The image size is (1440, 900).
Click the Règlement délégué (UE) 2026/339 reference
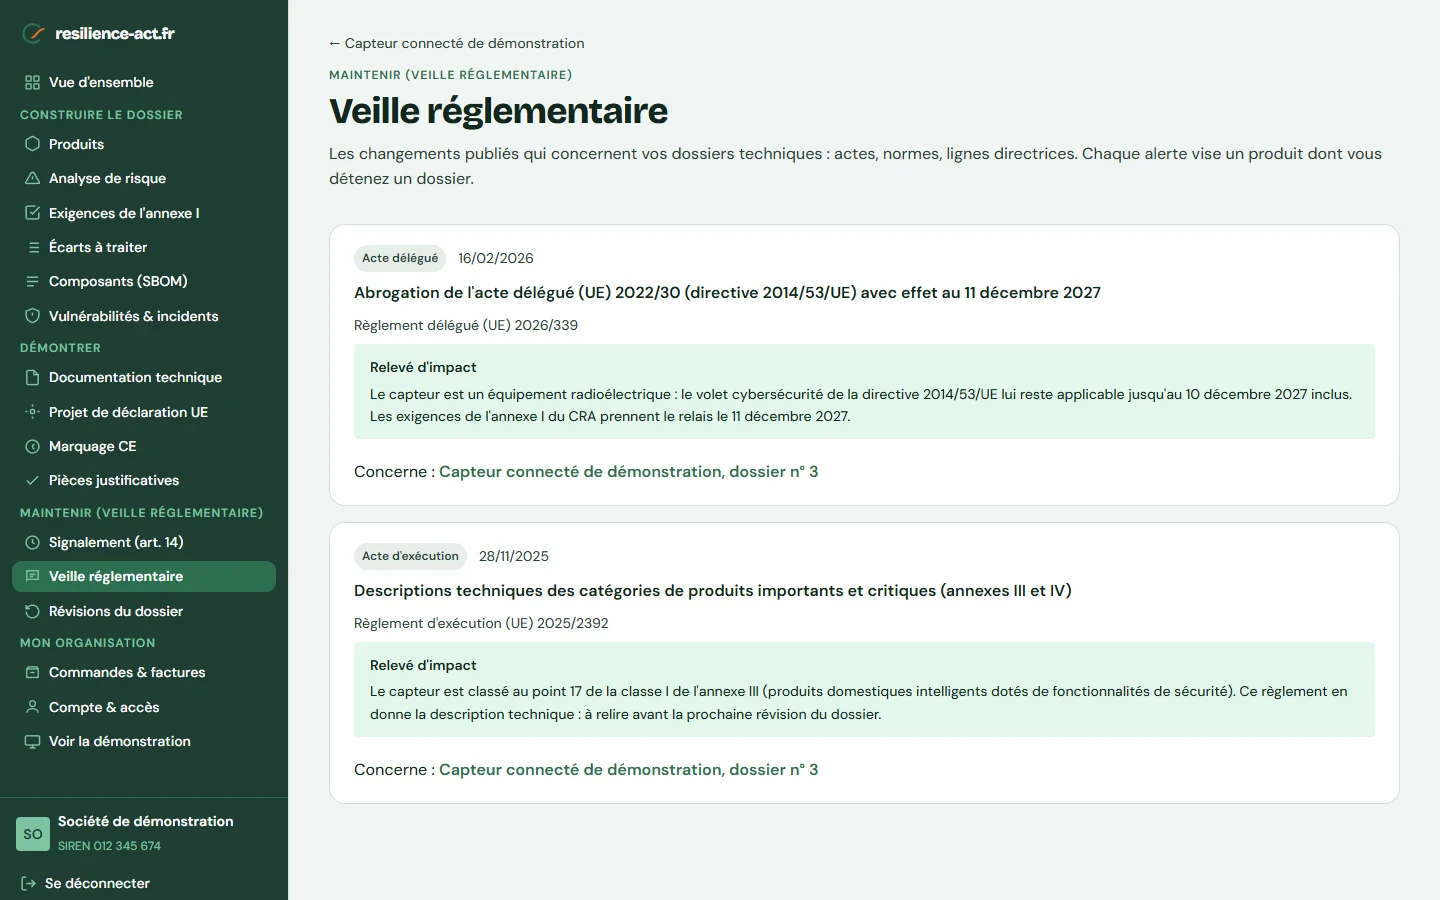click(466, 325)
